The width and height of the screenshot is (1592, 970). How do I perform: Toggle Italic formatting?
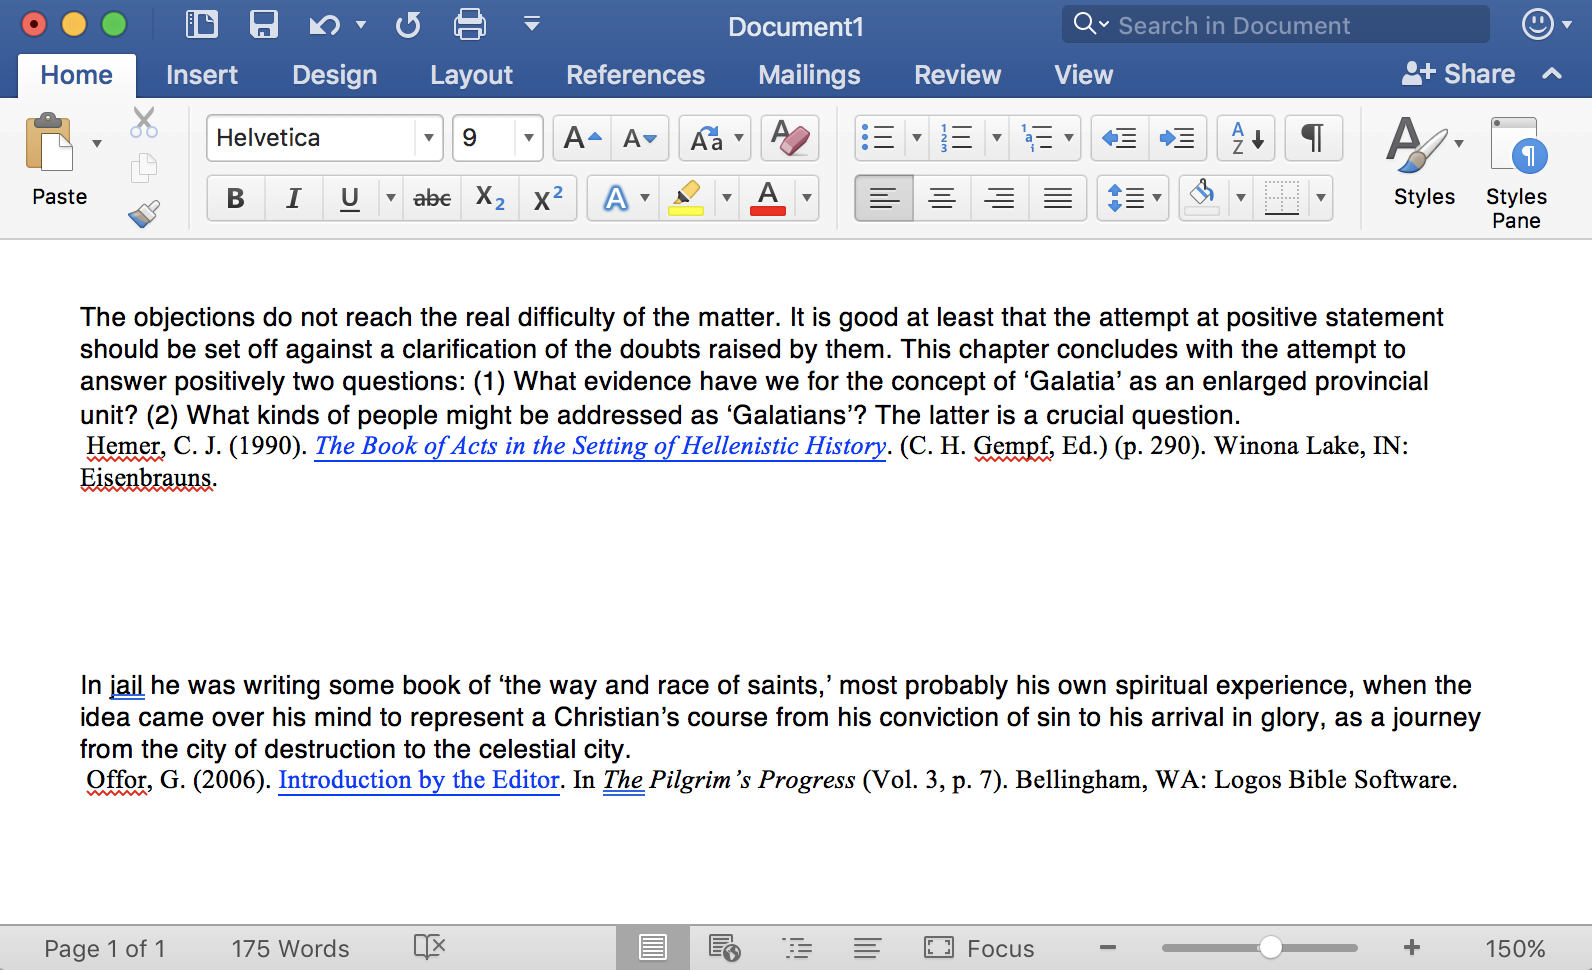(x=294, y=198)
